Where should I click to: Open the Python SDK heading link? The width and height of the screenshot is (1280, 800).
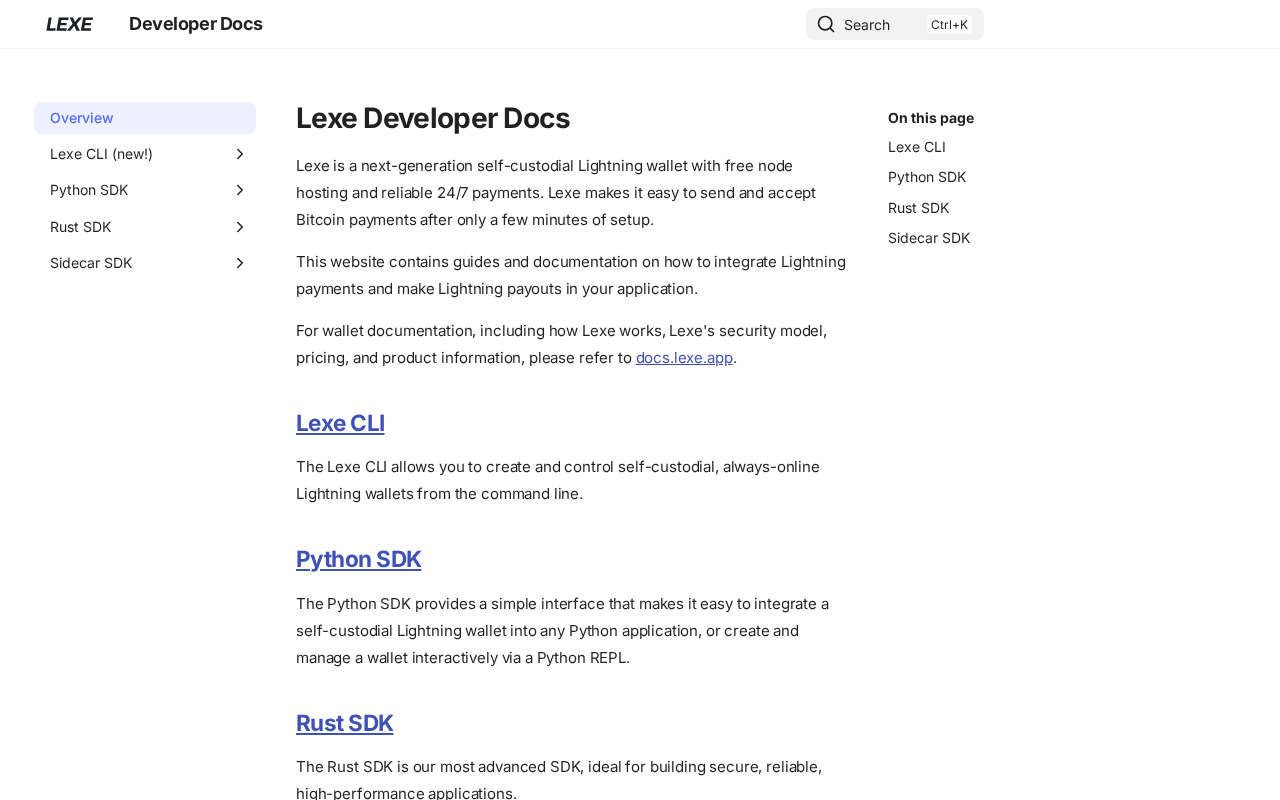(358, 559)
